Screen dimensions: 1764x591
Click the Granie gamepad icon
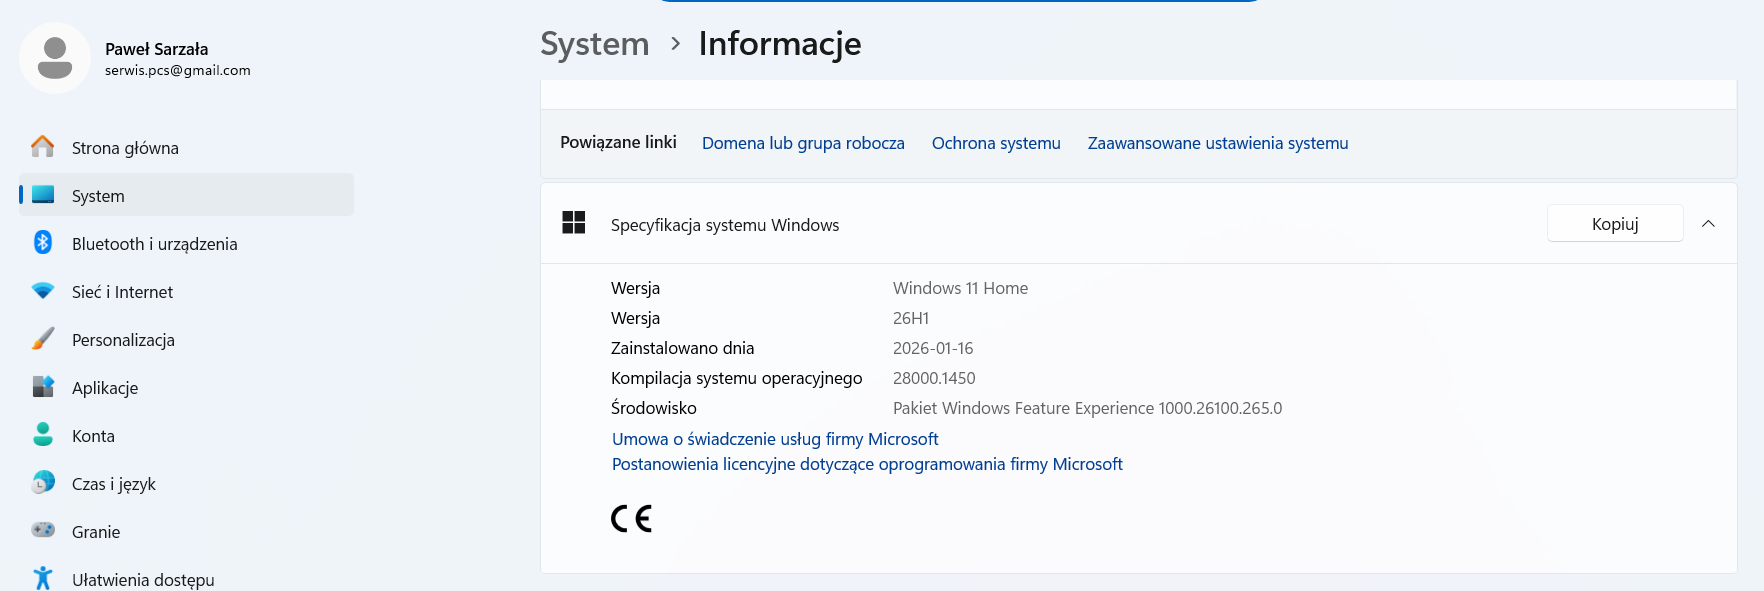[x=43, y=530]
